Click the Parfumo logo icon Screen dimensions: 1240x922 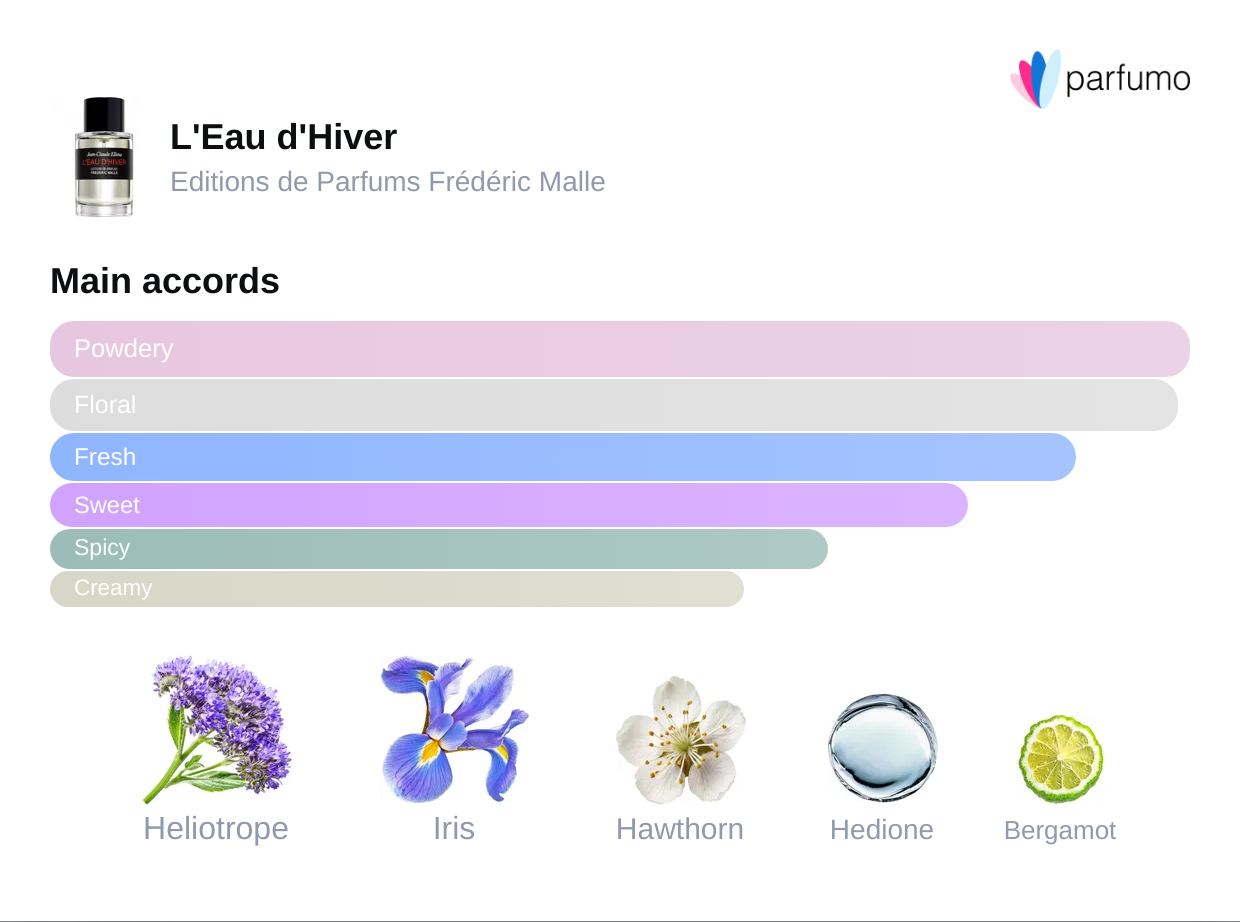click(1035, 79)
